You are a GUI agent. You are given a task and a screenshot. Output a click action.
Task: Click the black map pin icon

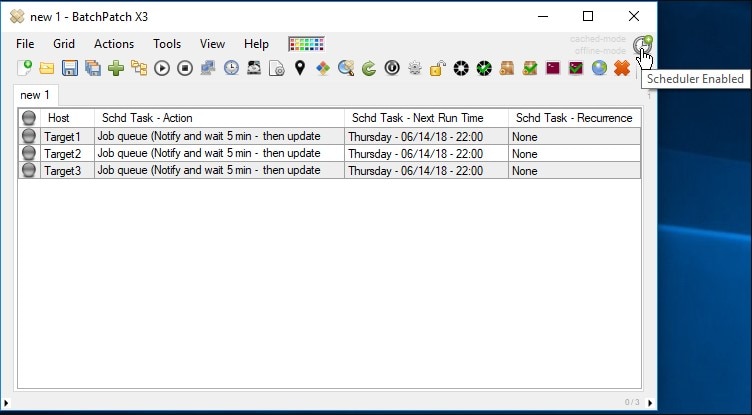[300, 68]
